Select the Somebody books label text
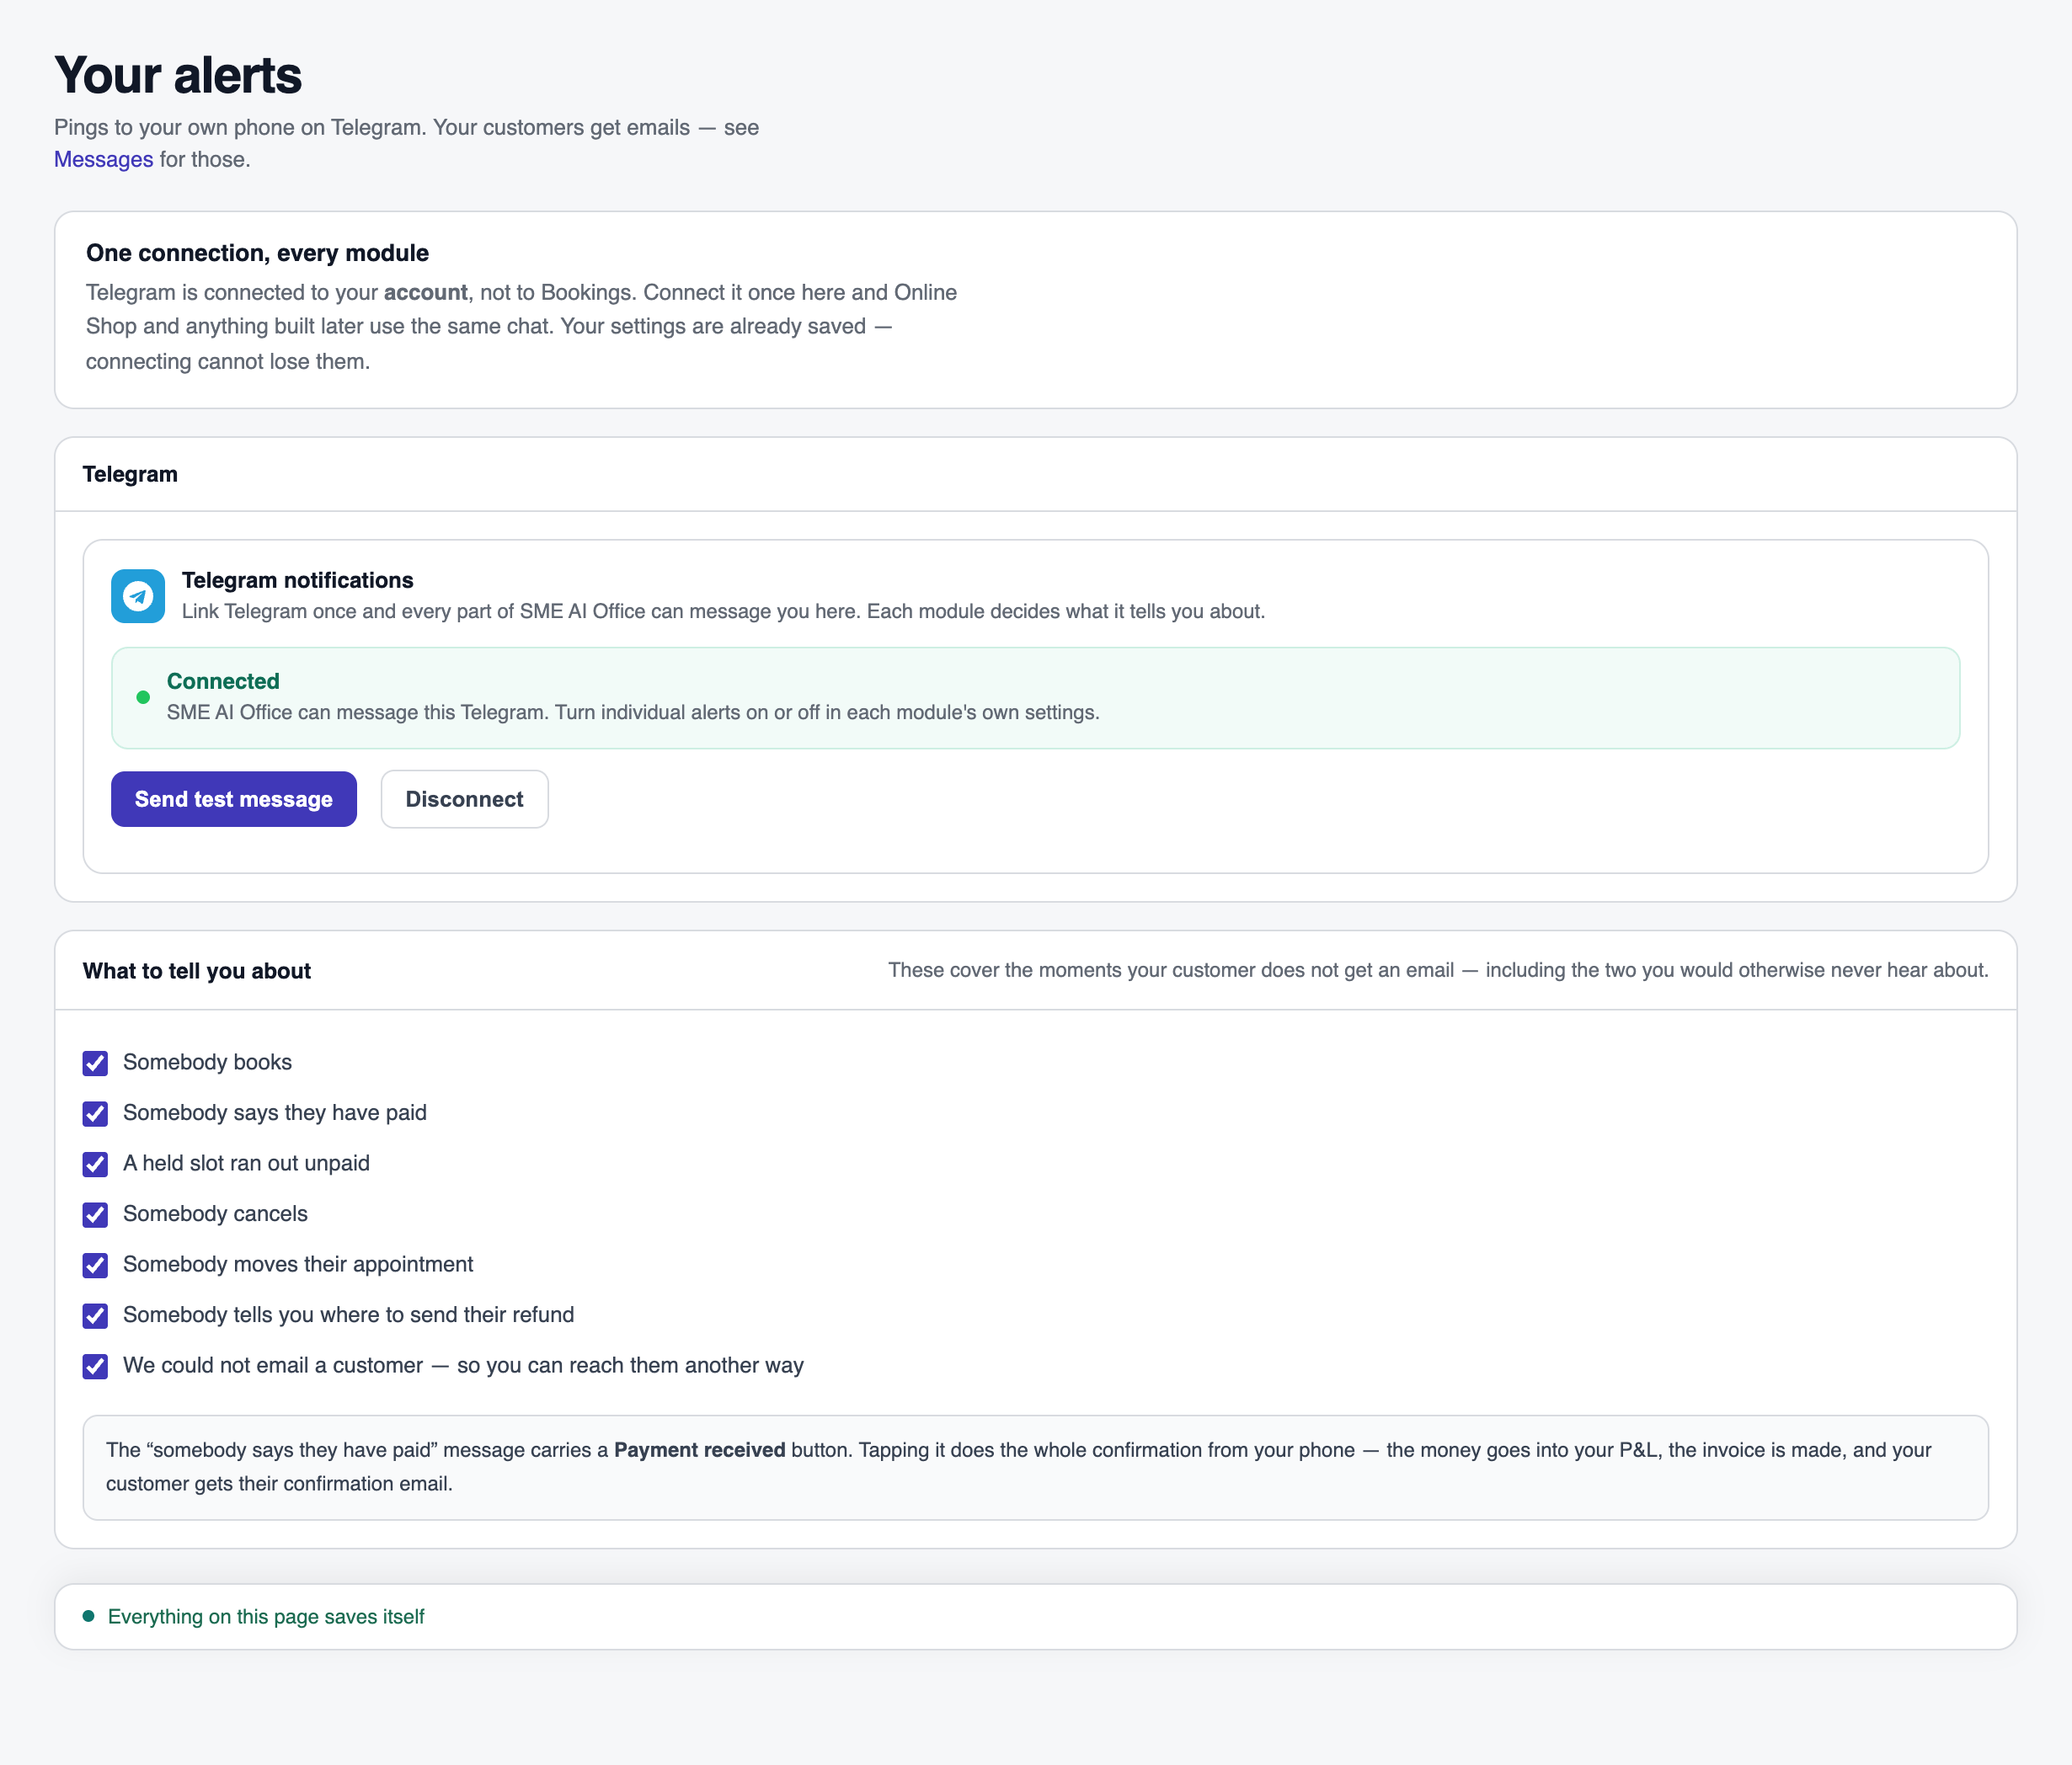Viewport: 2072px width, 1765px height. click(x=207, y=1062)
